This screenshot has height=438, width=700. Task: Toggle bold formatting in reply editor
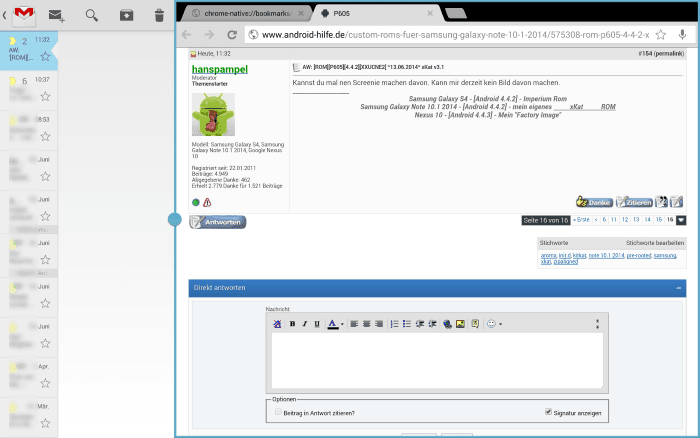coord(292,324)
